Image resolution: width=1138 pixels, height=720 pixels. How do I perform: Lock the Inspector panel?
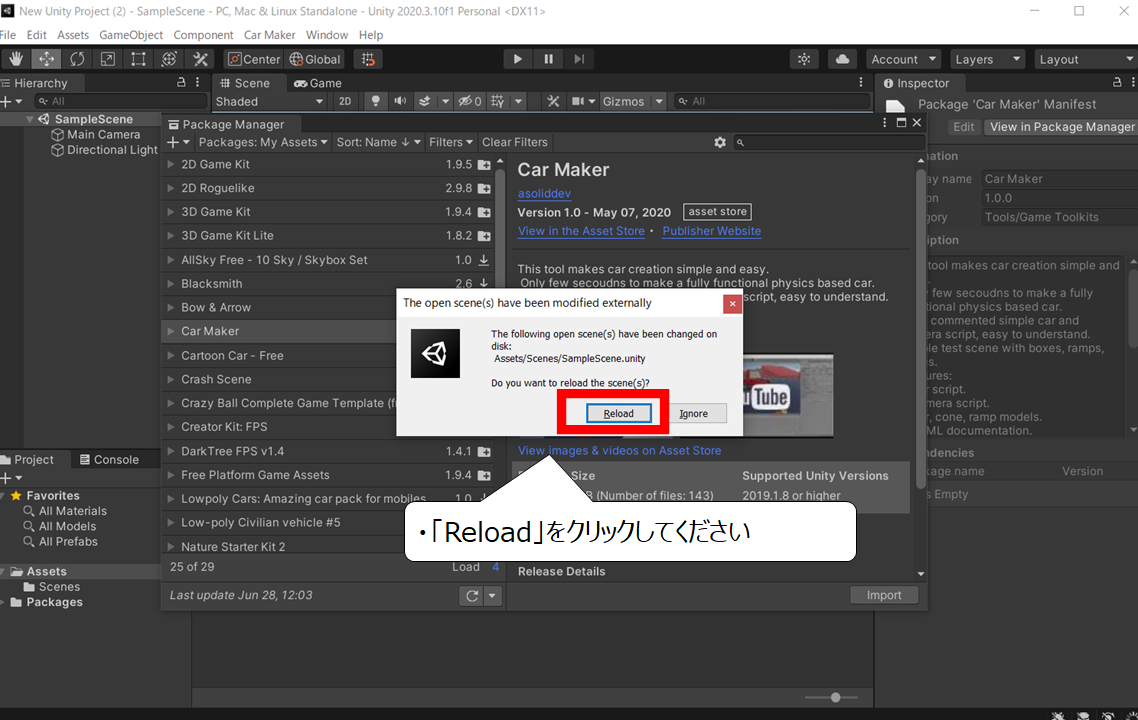(x=1118, y=83)
